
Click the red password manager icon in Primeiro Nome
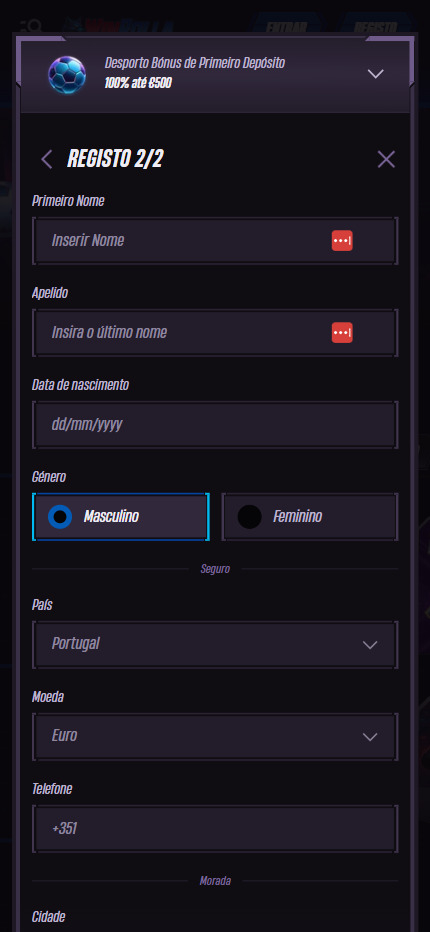pos(342,241)
